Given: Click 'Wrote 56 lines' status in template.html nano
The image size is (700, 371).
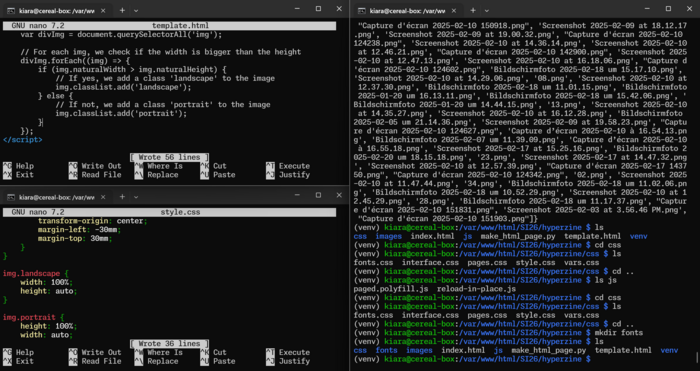Looking at the screenshot, I should [170, 157].
